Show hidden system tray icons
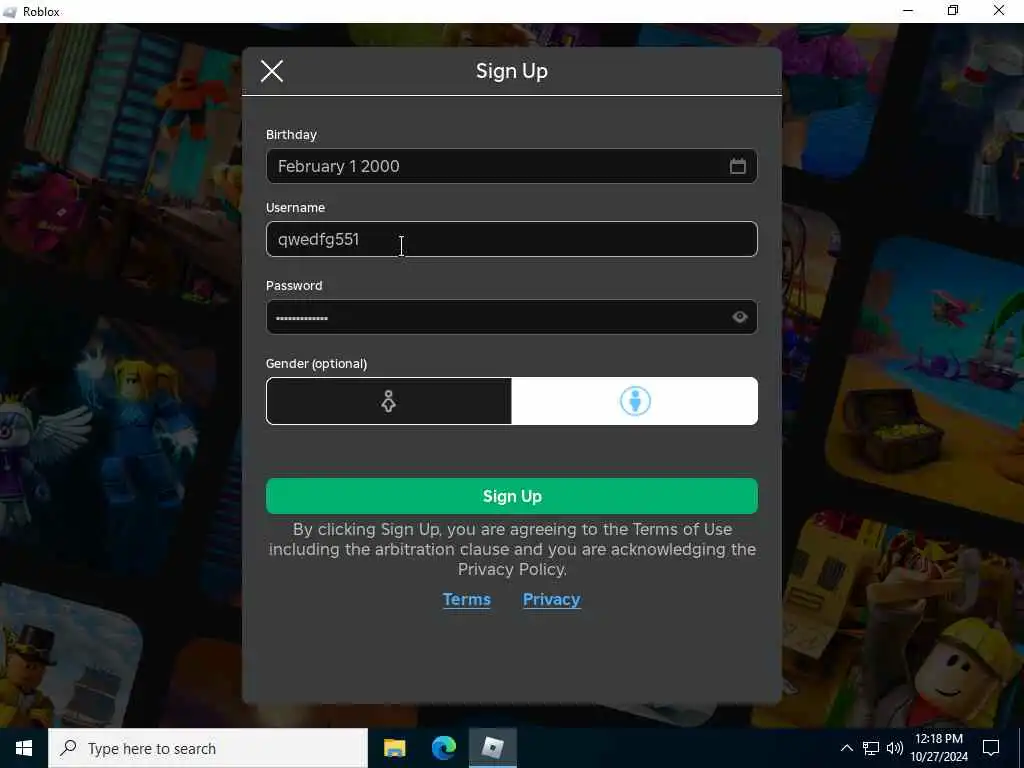Image resolution: width=1024 pixels, height=768 pixels. click(846, 748)
